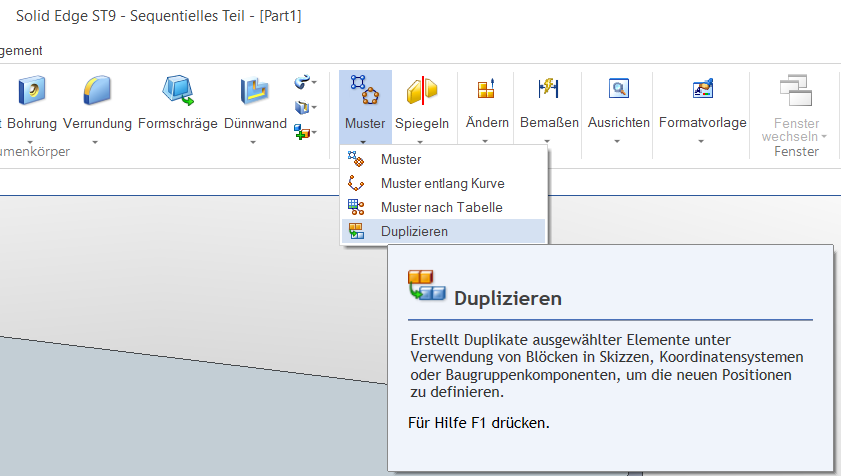Open the Formatvorlage style icon

703,89
